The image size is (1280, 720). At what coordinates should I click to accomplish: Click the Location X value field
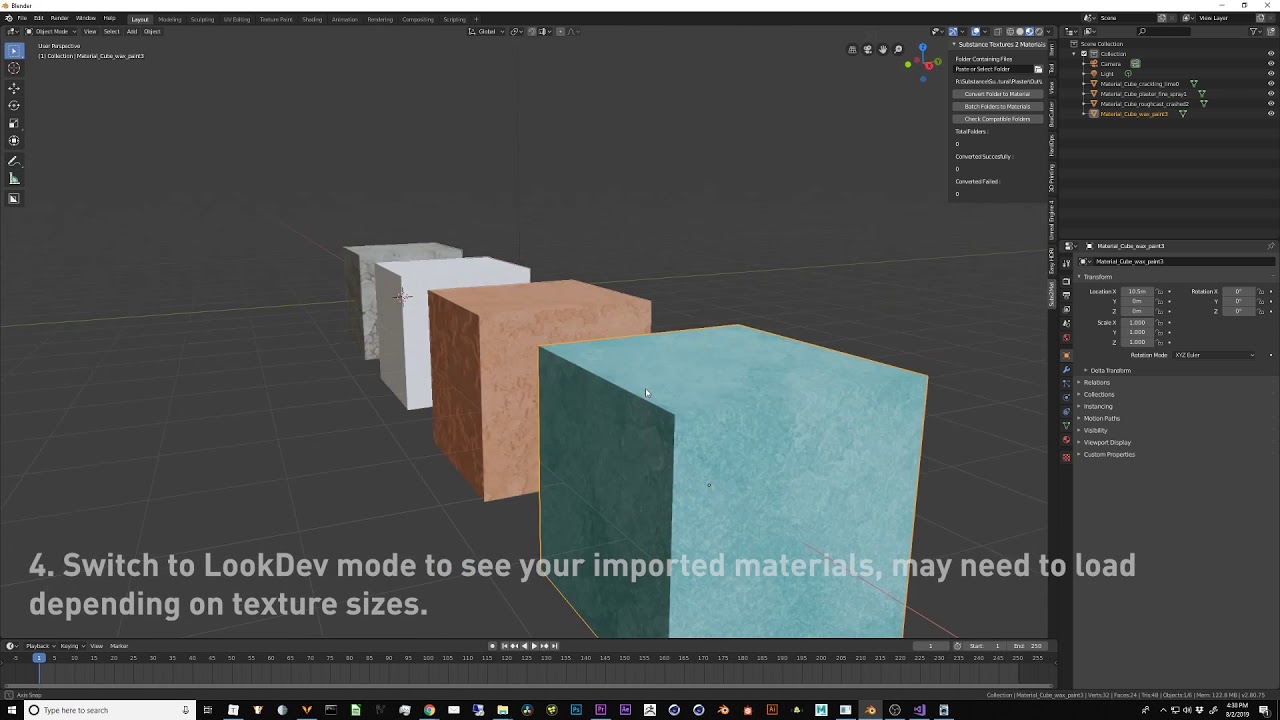tap(1137, 292)
